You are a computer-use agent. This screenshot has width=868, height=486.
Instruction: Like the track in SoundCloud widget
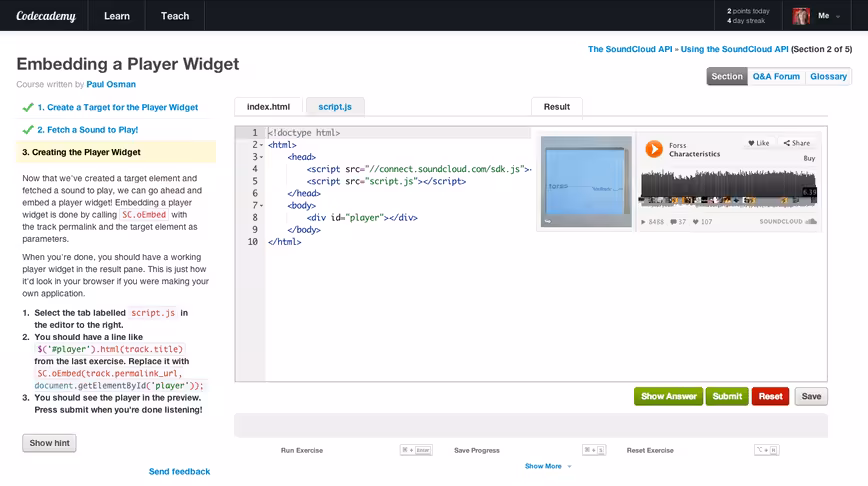pyautogui.click(x=758, y=143)
